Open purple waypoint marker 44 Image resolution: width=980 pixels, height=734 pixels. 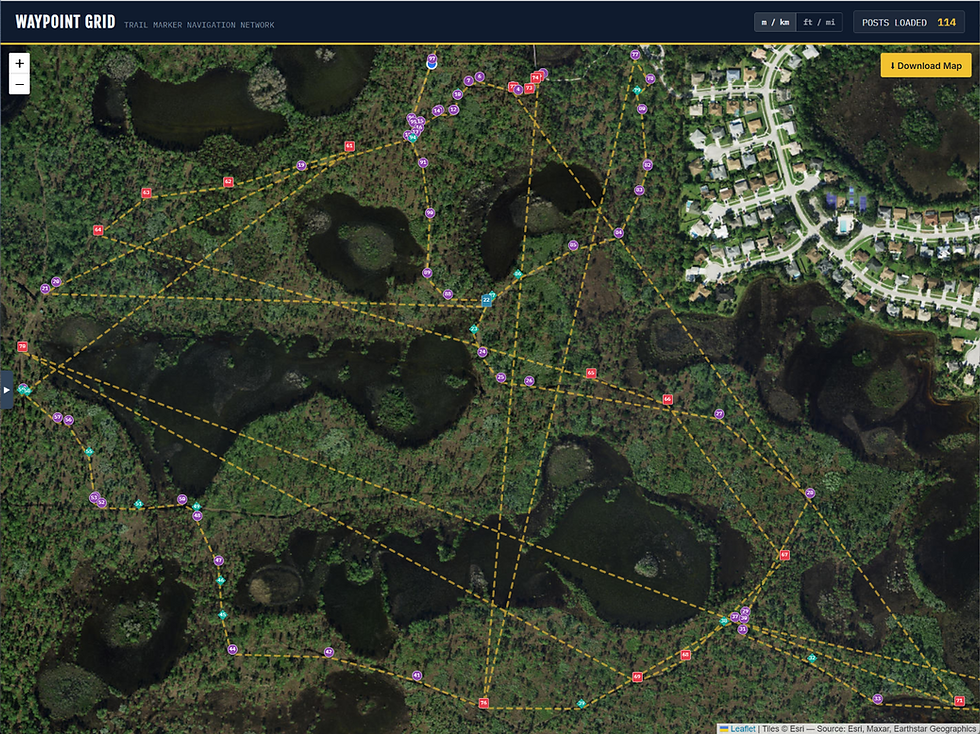pos(232,649)
